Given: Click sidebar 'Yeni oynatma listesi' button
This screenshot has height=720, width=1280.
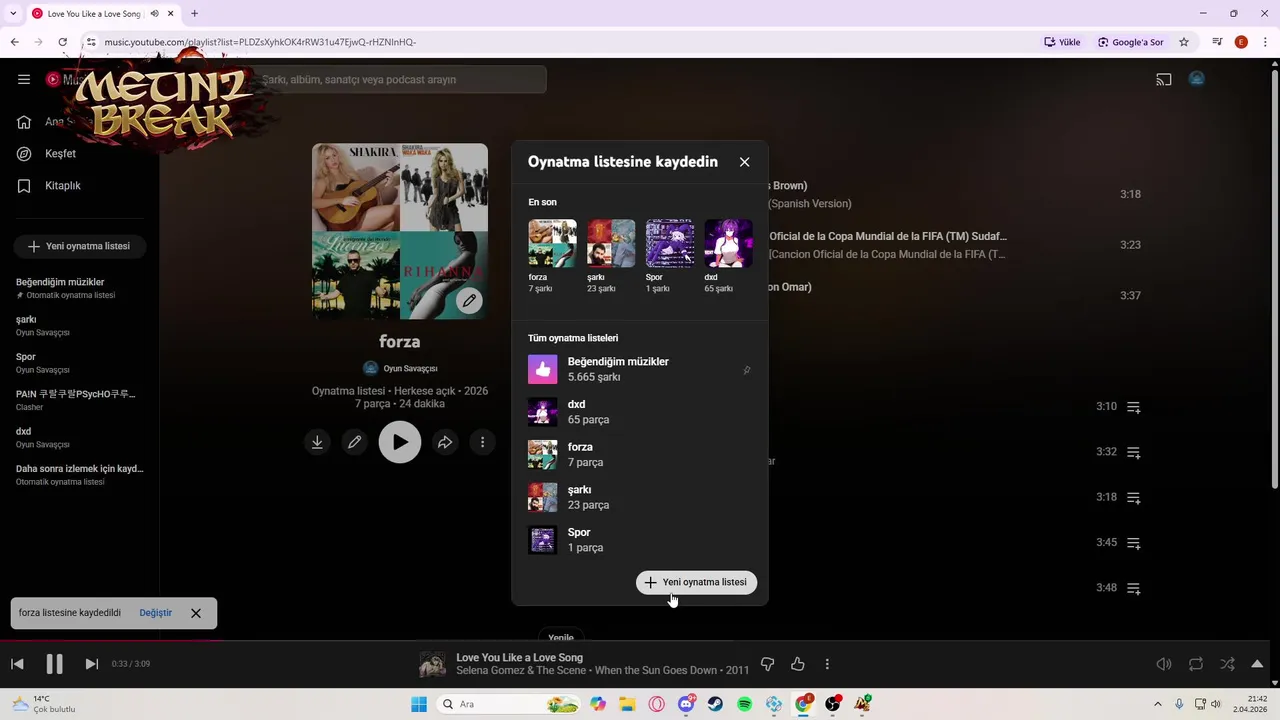Looking at the screenshot, I should [80, 246].
